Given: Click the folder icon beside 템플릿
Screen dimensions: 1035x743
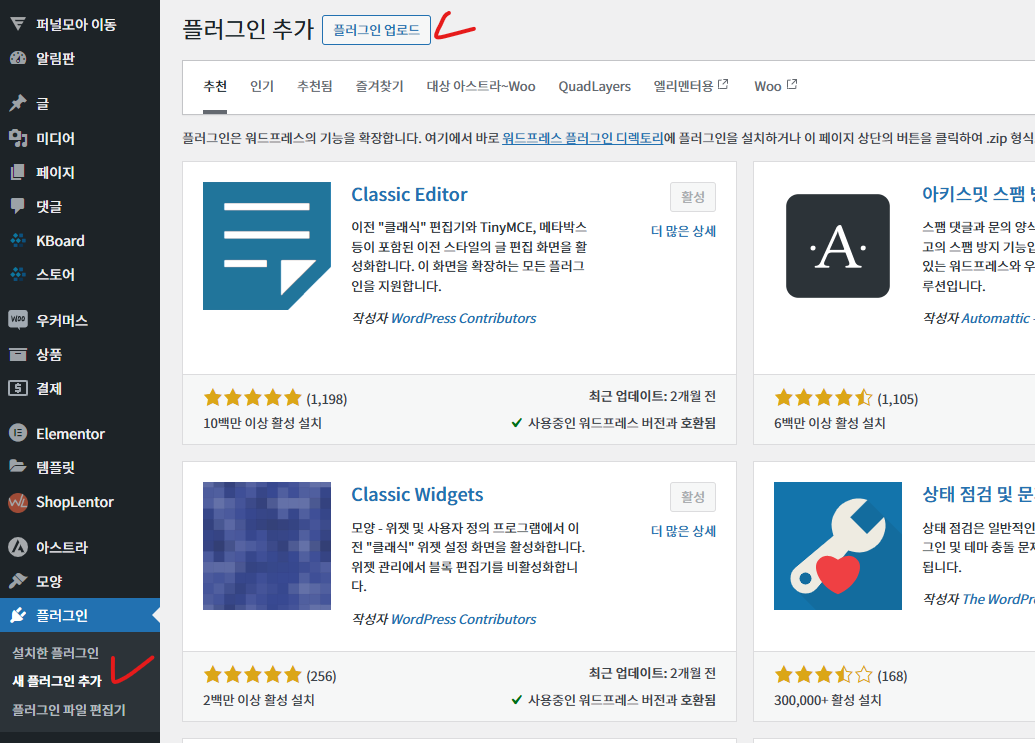Looking at the screenshot, I should coord(18,467).
